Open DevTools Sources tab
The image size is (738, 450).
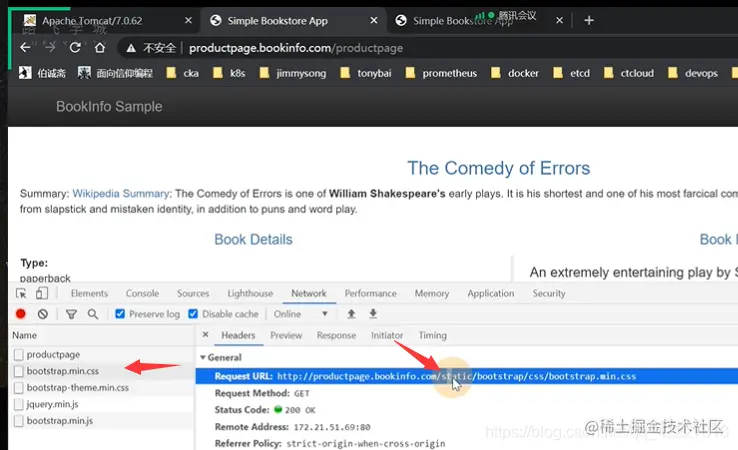(193, 293)
